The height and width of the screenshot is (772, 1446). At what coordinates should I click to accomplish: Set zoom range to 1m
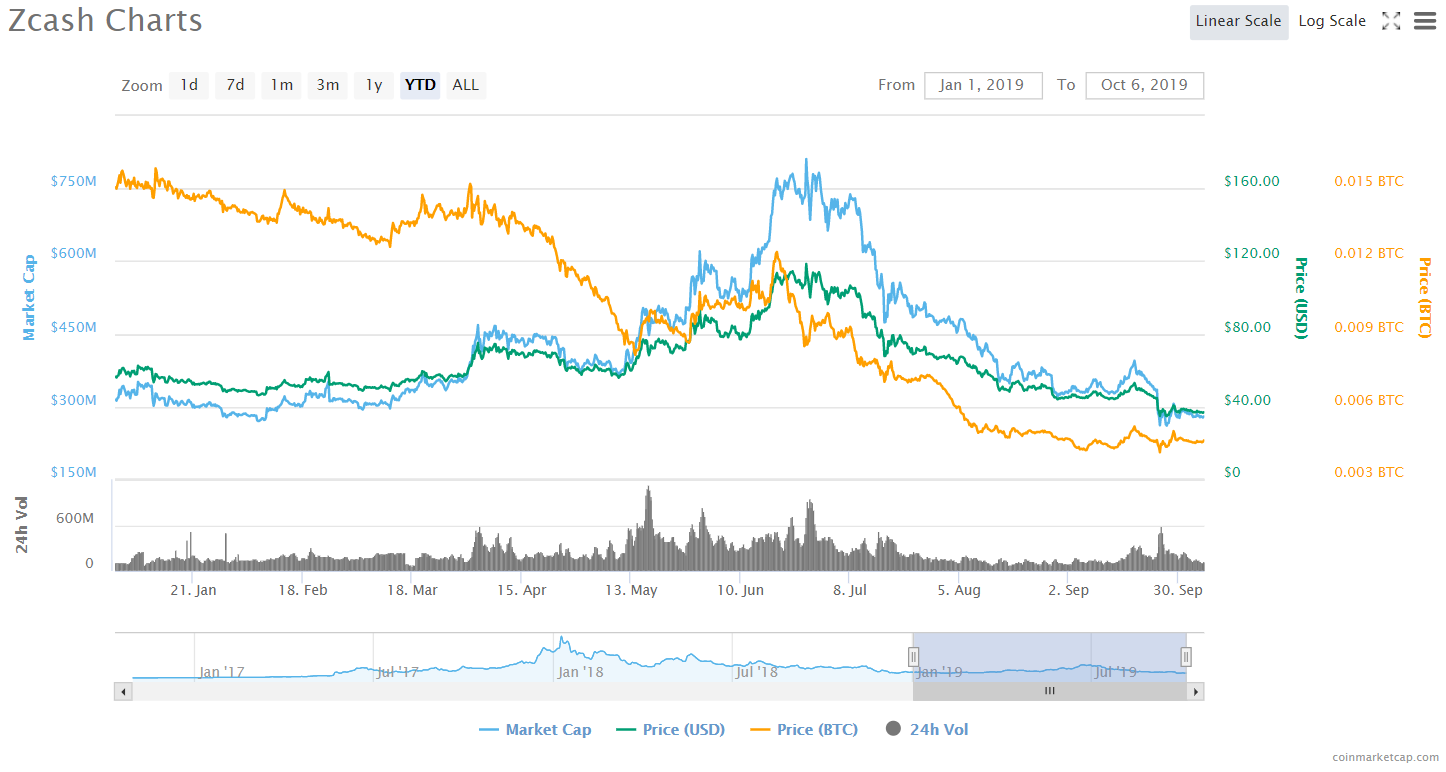tap(282, 85)
